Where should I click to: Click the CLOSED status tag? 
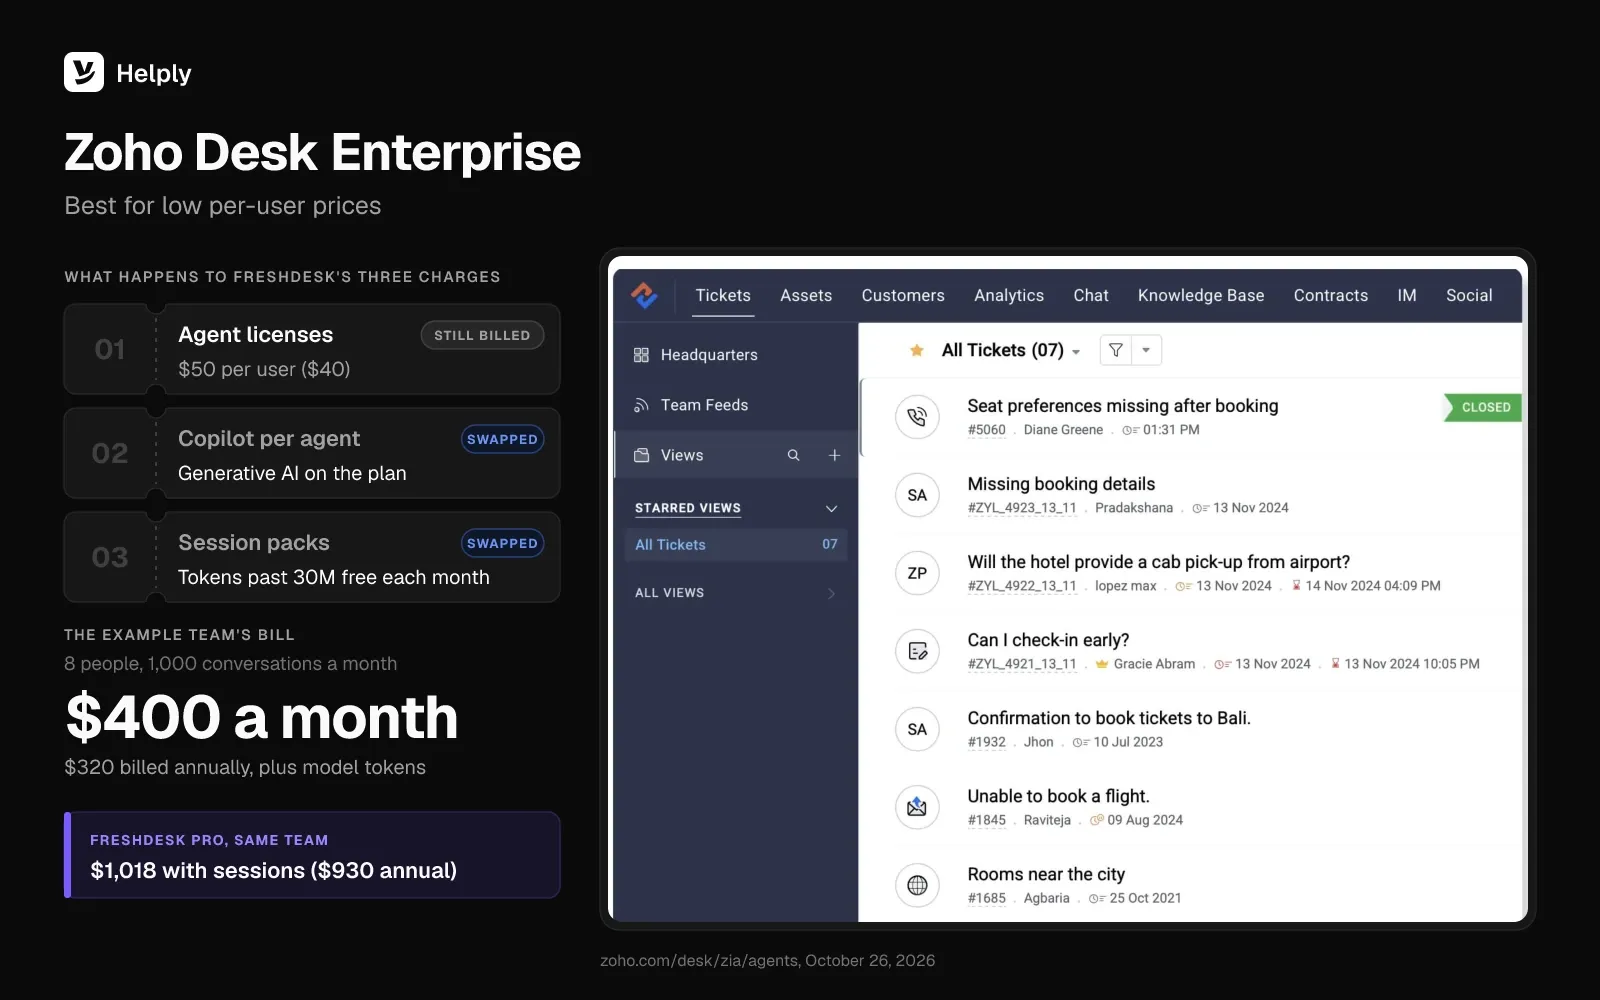tap(1484, 407)
